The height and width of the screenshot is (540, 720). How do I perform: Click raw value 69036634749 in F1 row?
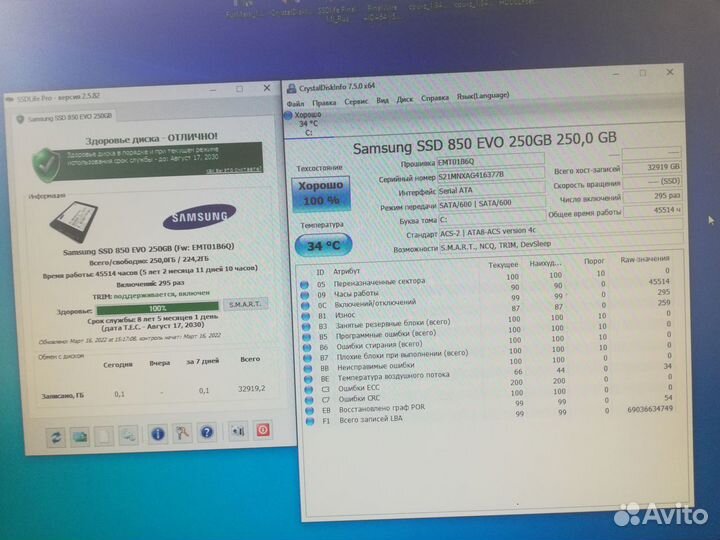click(x=650, y=409)
